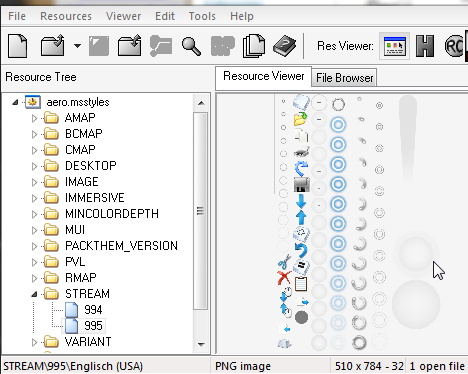Select the VARIANT folder label
Viewport: 468px width, 374px height.
88,342
